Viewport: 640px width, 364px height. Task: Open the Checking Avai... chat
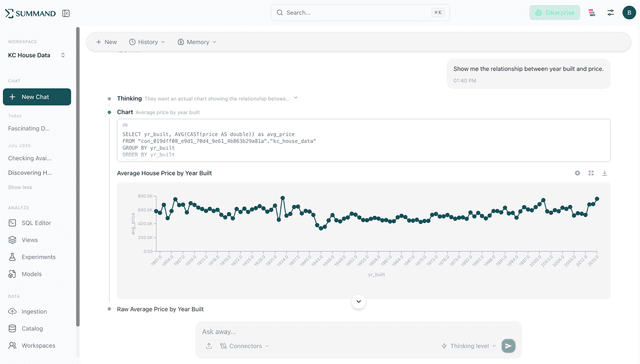[30, 158]
